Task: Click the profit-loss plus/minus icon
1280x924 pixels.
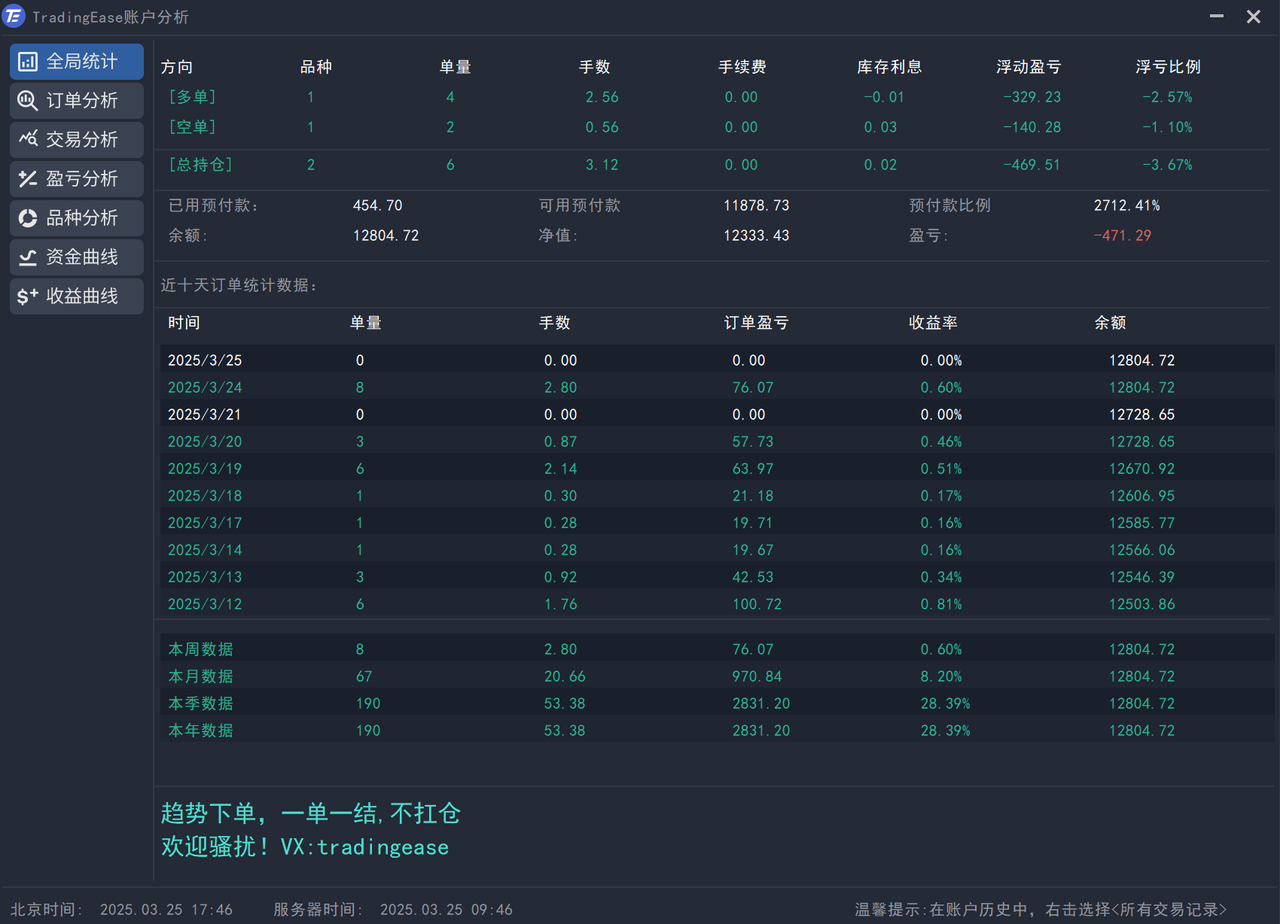Action: (28, 179)
